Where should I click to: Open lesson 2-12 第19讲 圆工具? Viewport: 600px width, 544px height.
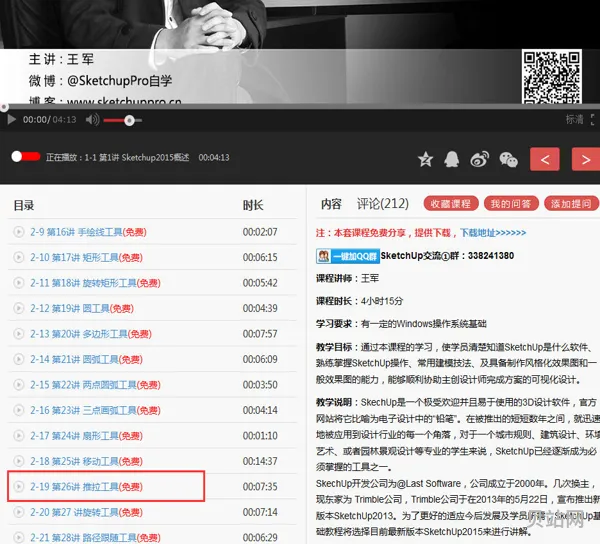[82, 308]
